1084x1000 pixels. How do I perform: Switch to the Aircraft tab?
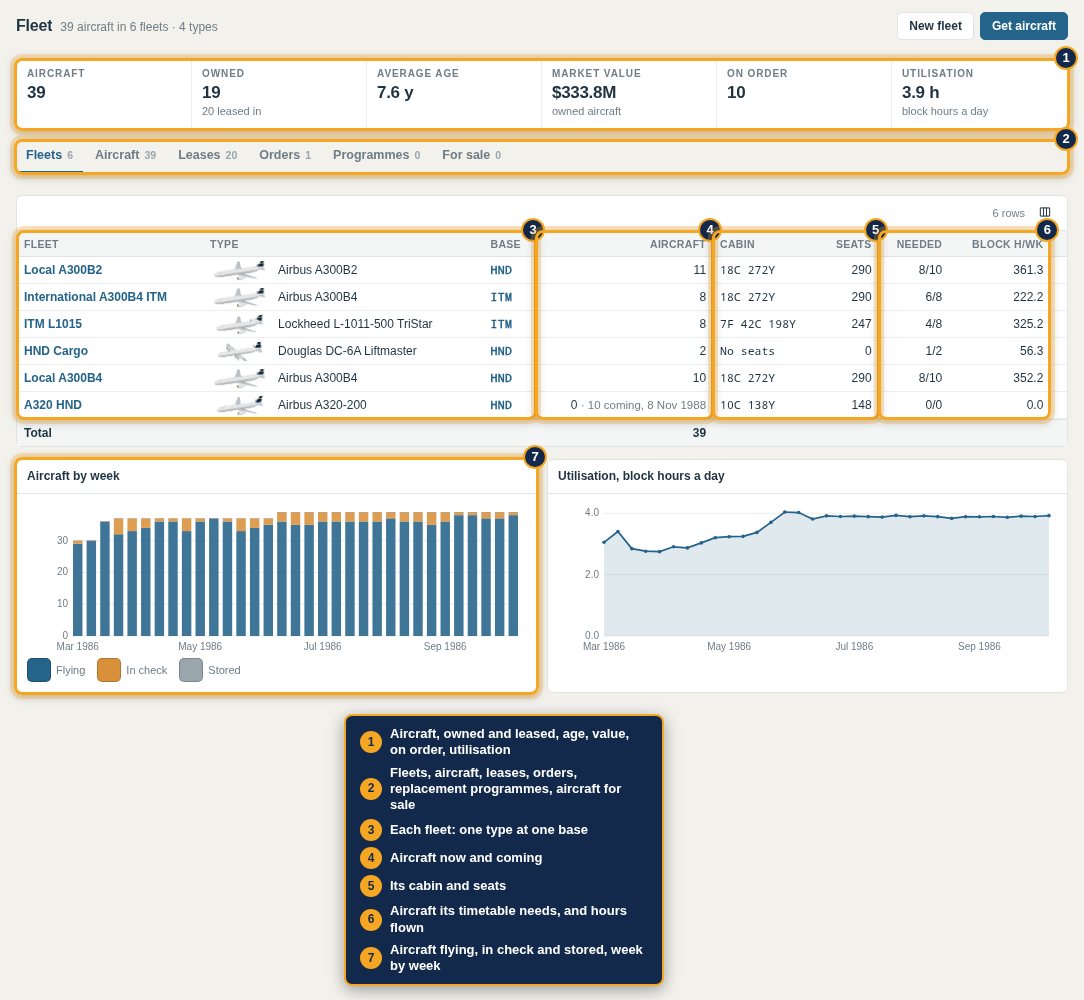(125, 155)
